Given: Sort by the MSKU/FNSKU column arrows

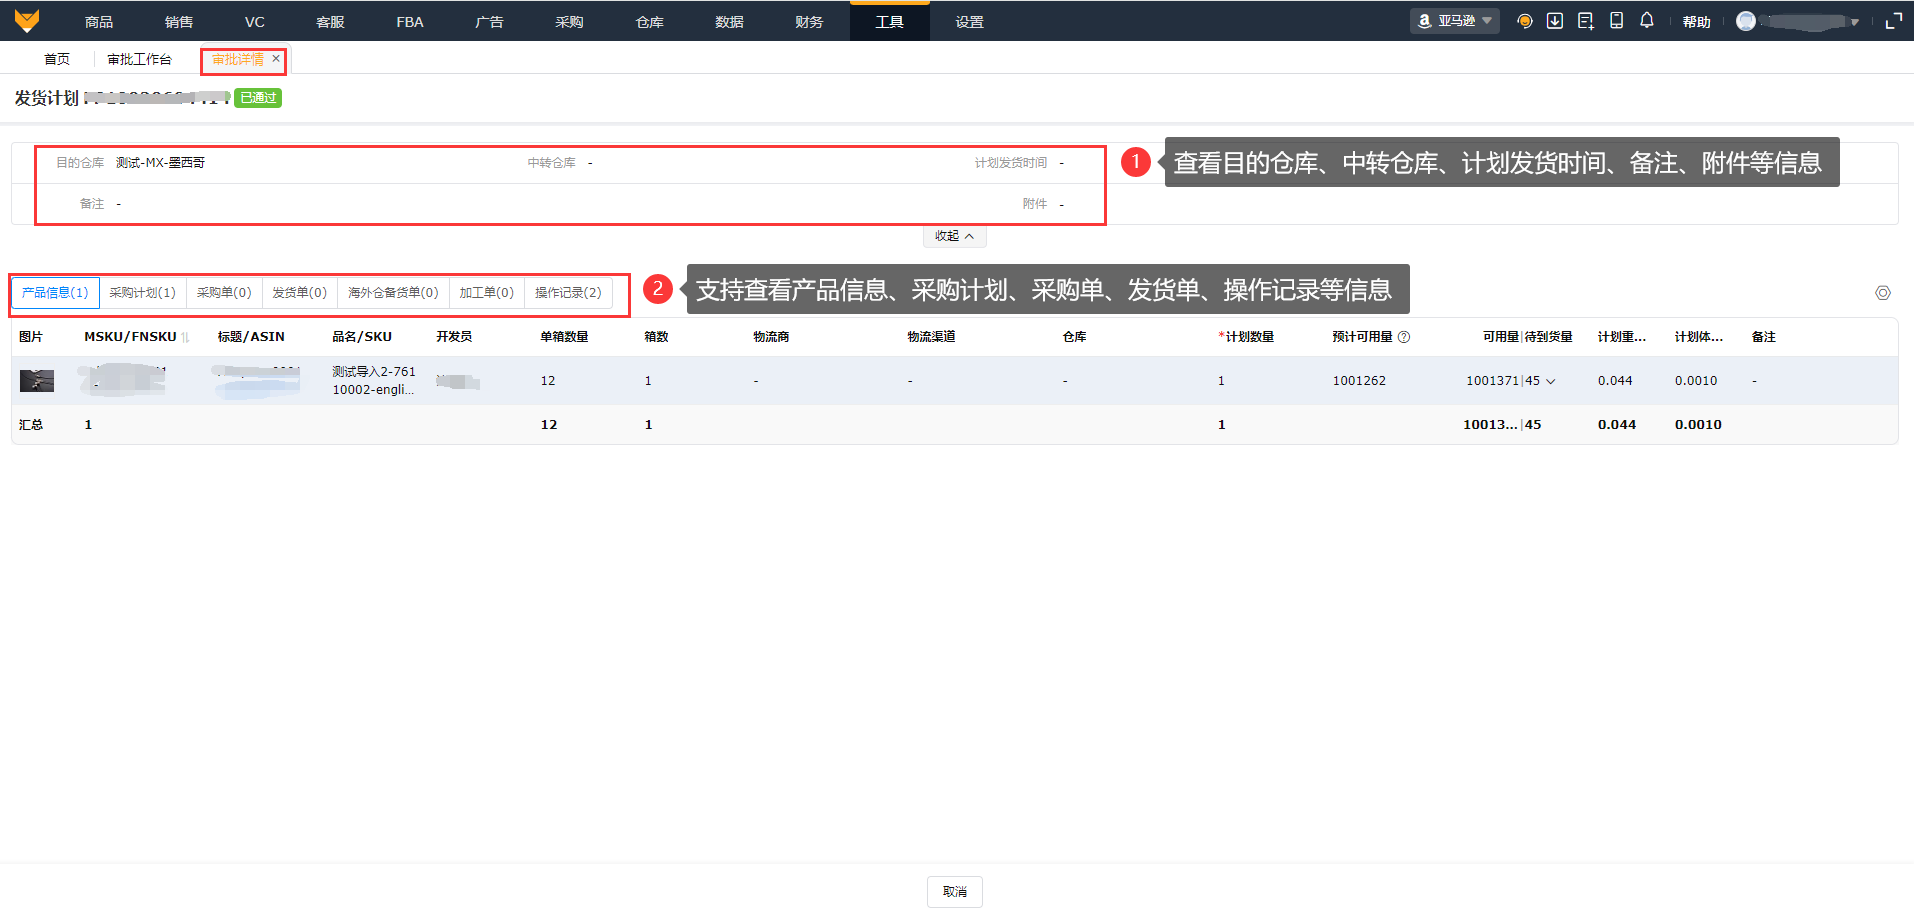Looking at the screenshot, I should [x=185, y=337].
